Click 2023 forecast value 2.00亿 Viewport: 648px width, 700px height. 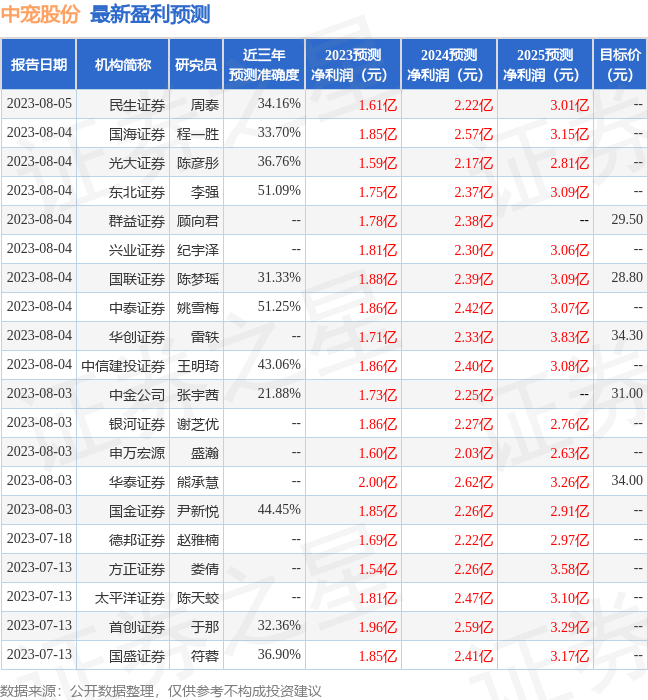point(378,483)
